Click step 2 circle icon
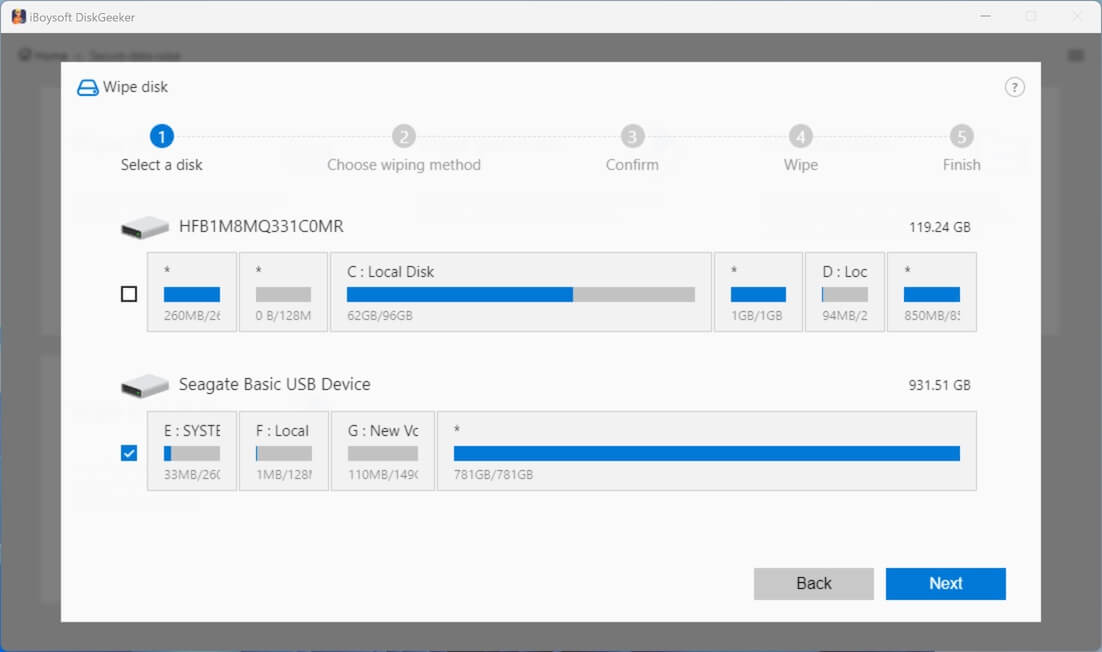 403,136
